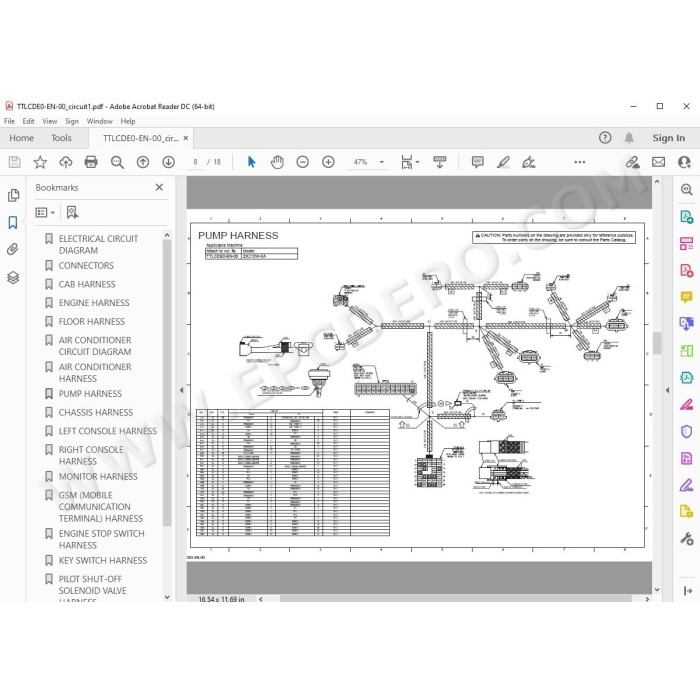Open LEFT CONSOLE HARNESS bookmark
Viewport: 700px width, 700px height.
[x=108, y=431]
